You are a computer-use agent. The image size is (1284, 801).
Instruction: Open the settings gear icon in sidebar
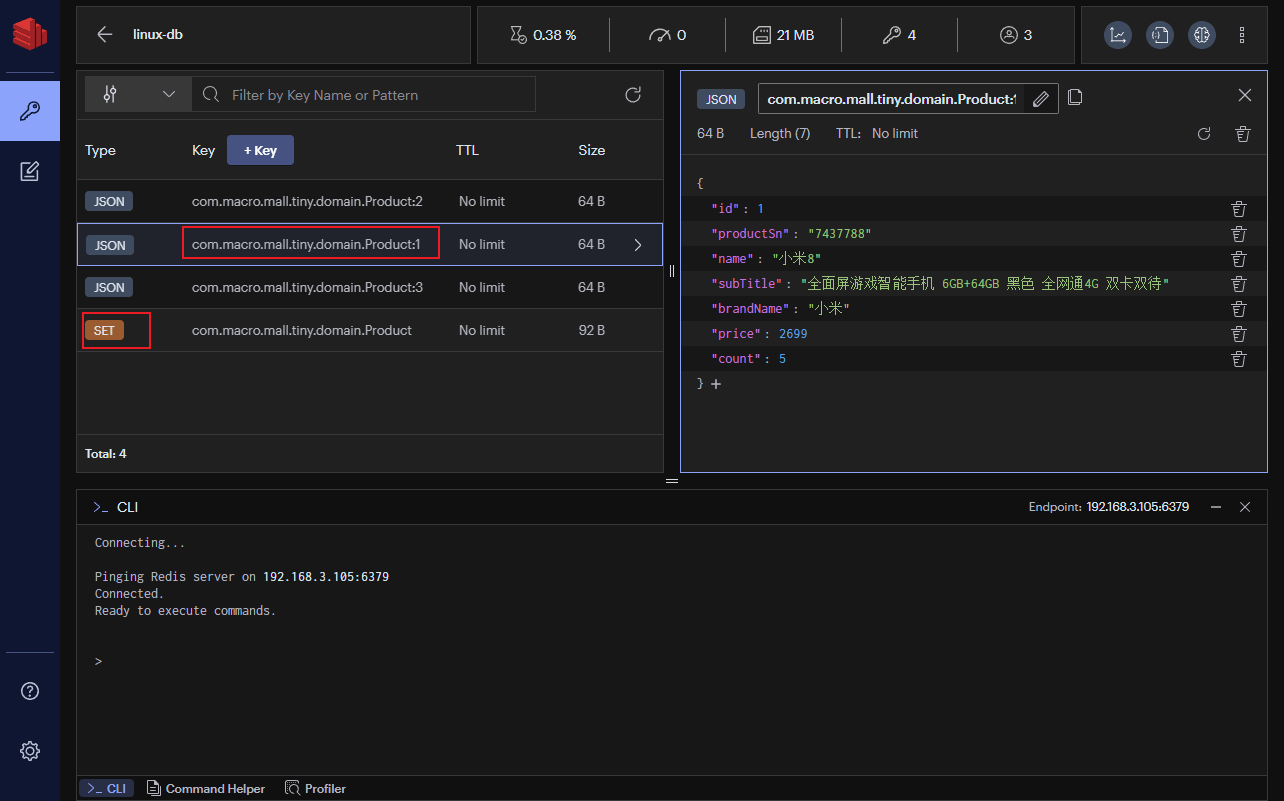[30, 750]
